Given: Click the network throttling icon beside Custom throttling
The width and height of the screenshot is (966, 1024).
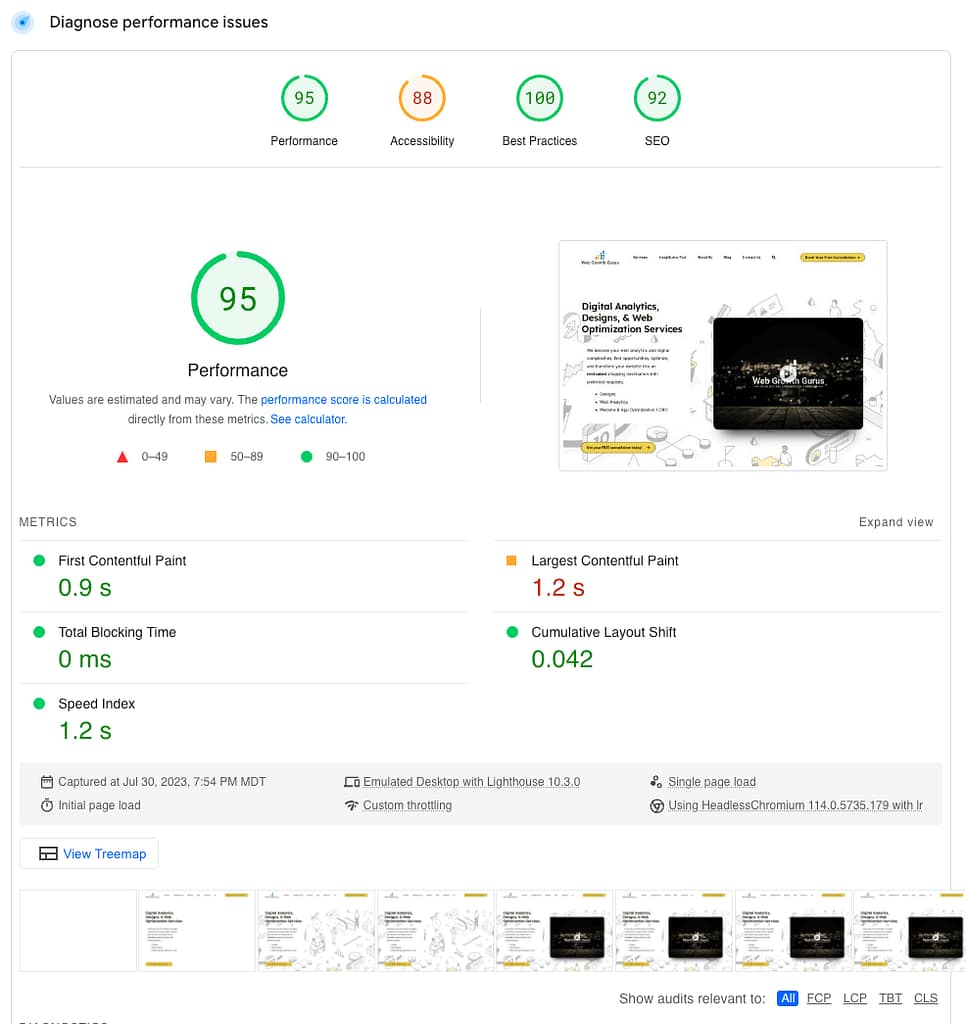Looking at the screenshot, I should tap(350, 805).
